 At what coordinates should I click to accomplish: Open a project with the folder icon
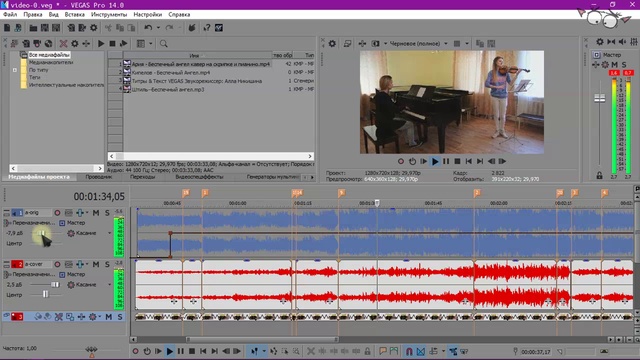[x=33, y=28]
